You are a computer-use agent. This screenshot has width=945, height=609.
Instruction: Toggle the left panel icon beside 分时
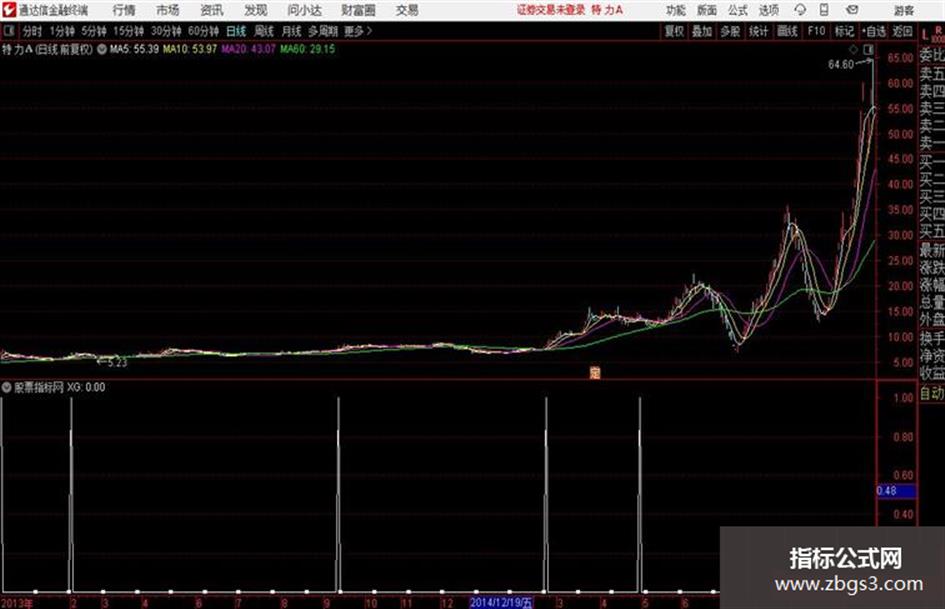point(9,31)
